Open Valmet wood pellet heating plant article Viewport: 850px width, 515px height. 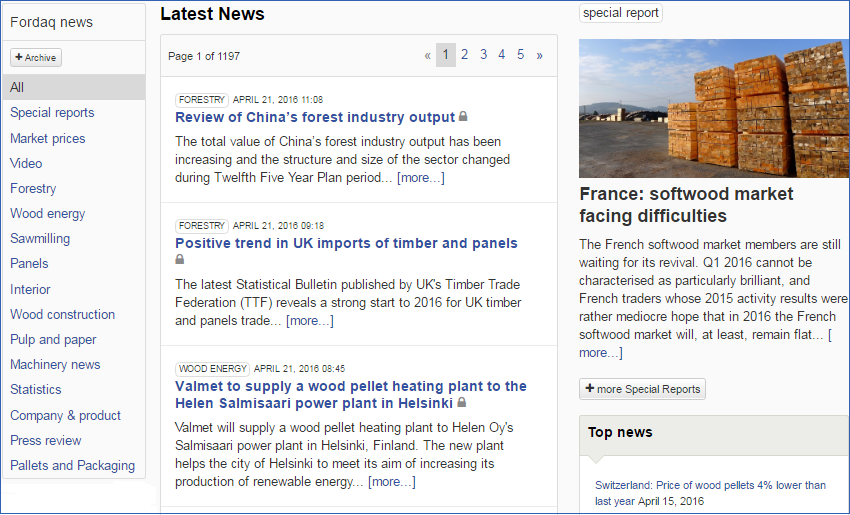tap(351, 395)
